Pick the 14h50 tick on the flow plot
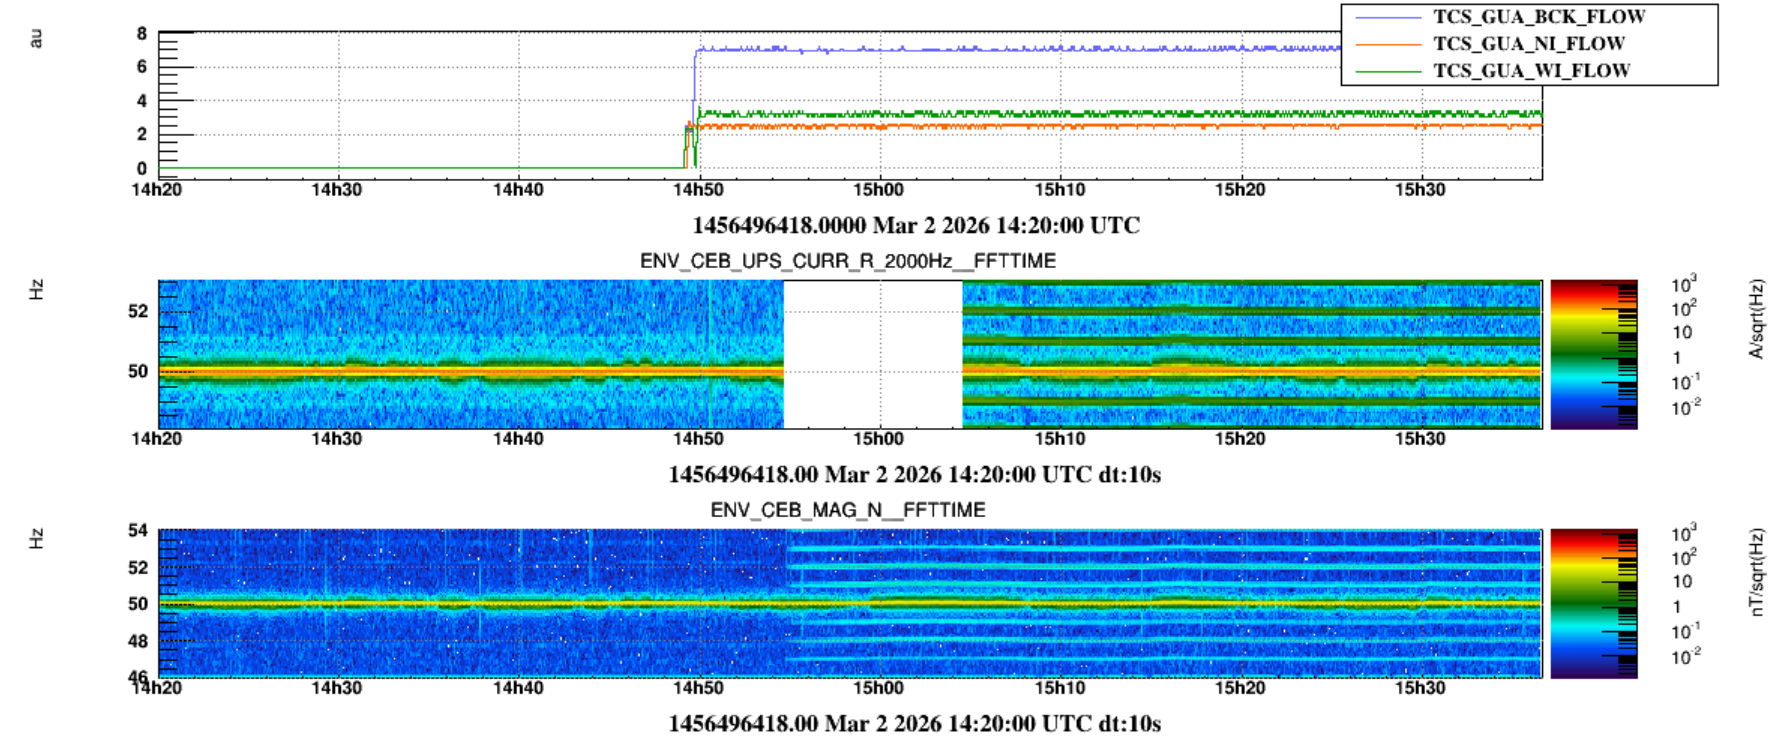This screenshot has height=741, width=1787. coord(697,190)
